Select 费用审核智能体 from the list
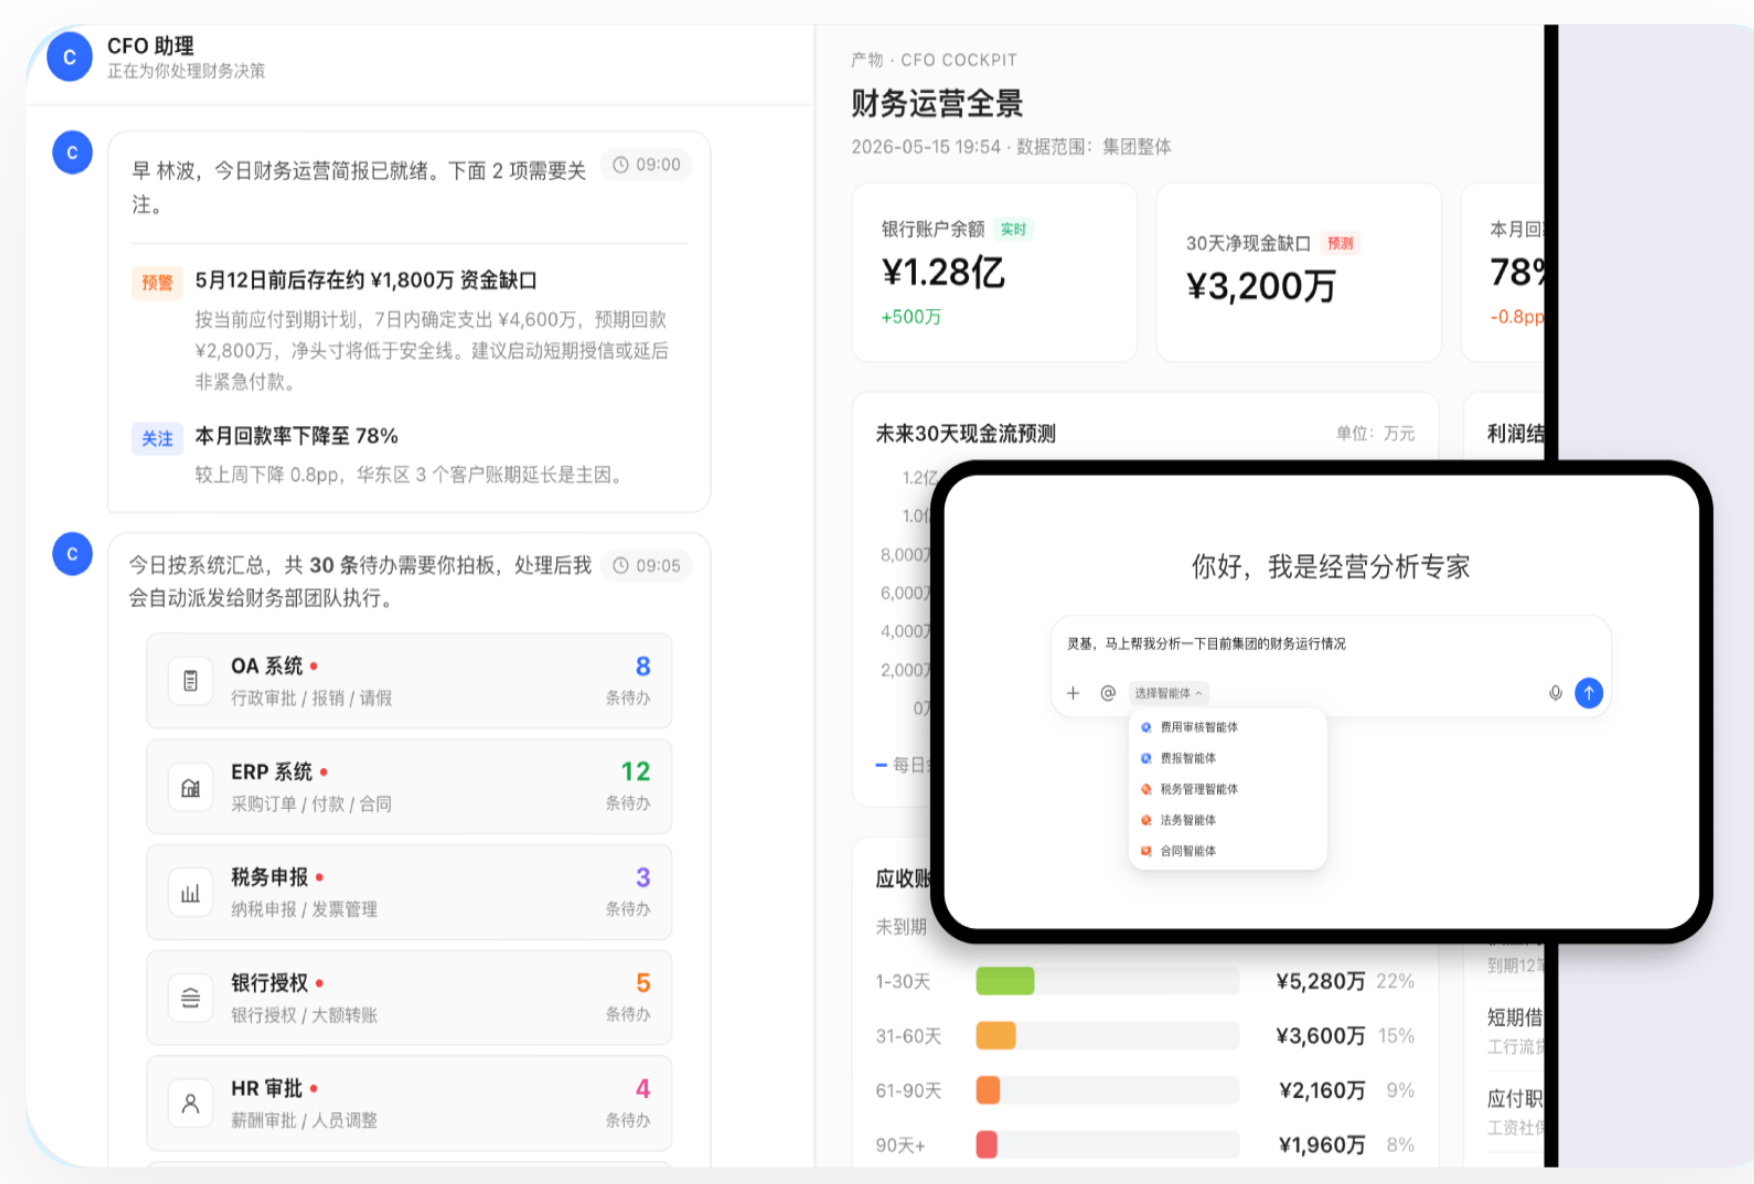1754x1184 pixels. 1227,728
